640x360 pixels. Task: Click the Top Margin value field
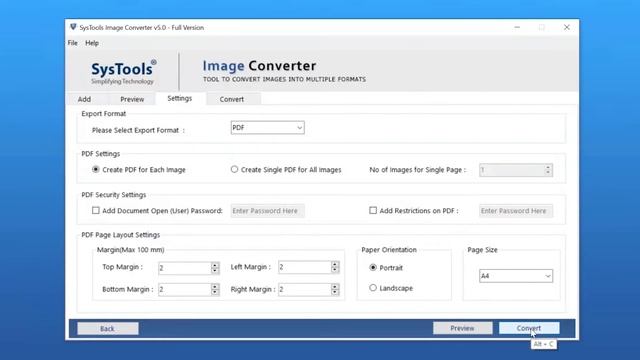184,268
